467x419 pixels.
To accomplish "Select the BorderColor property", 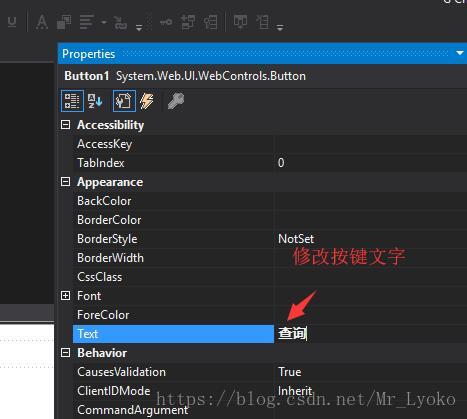I will click(x=173, y=220).
